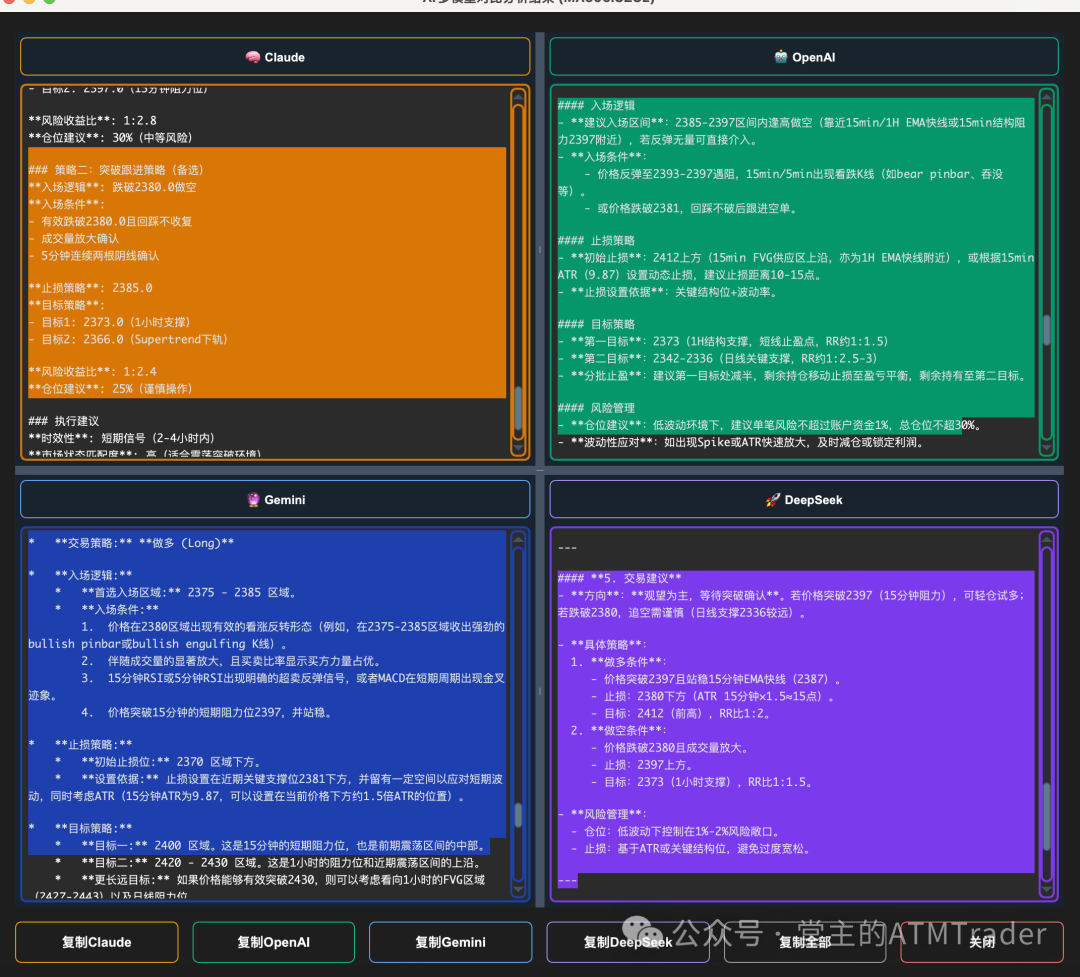Click '价格突破15分钟的短期阻力位2397' line
Screen dimensions: 1080x977
coord(207,712)
